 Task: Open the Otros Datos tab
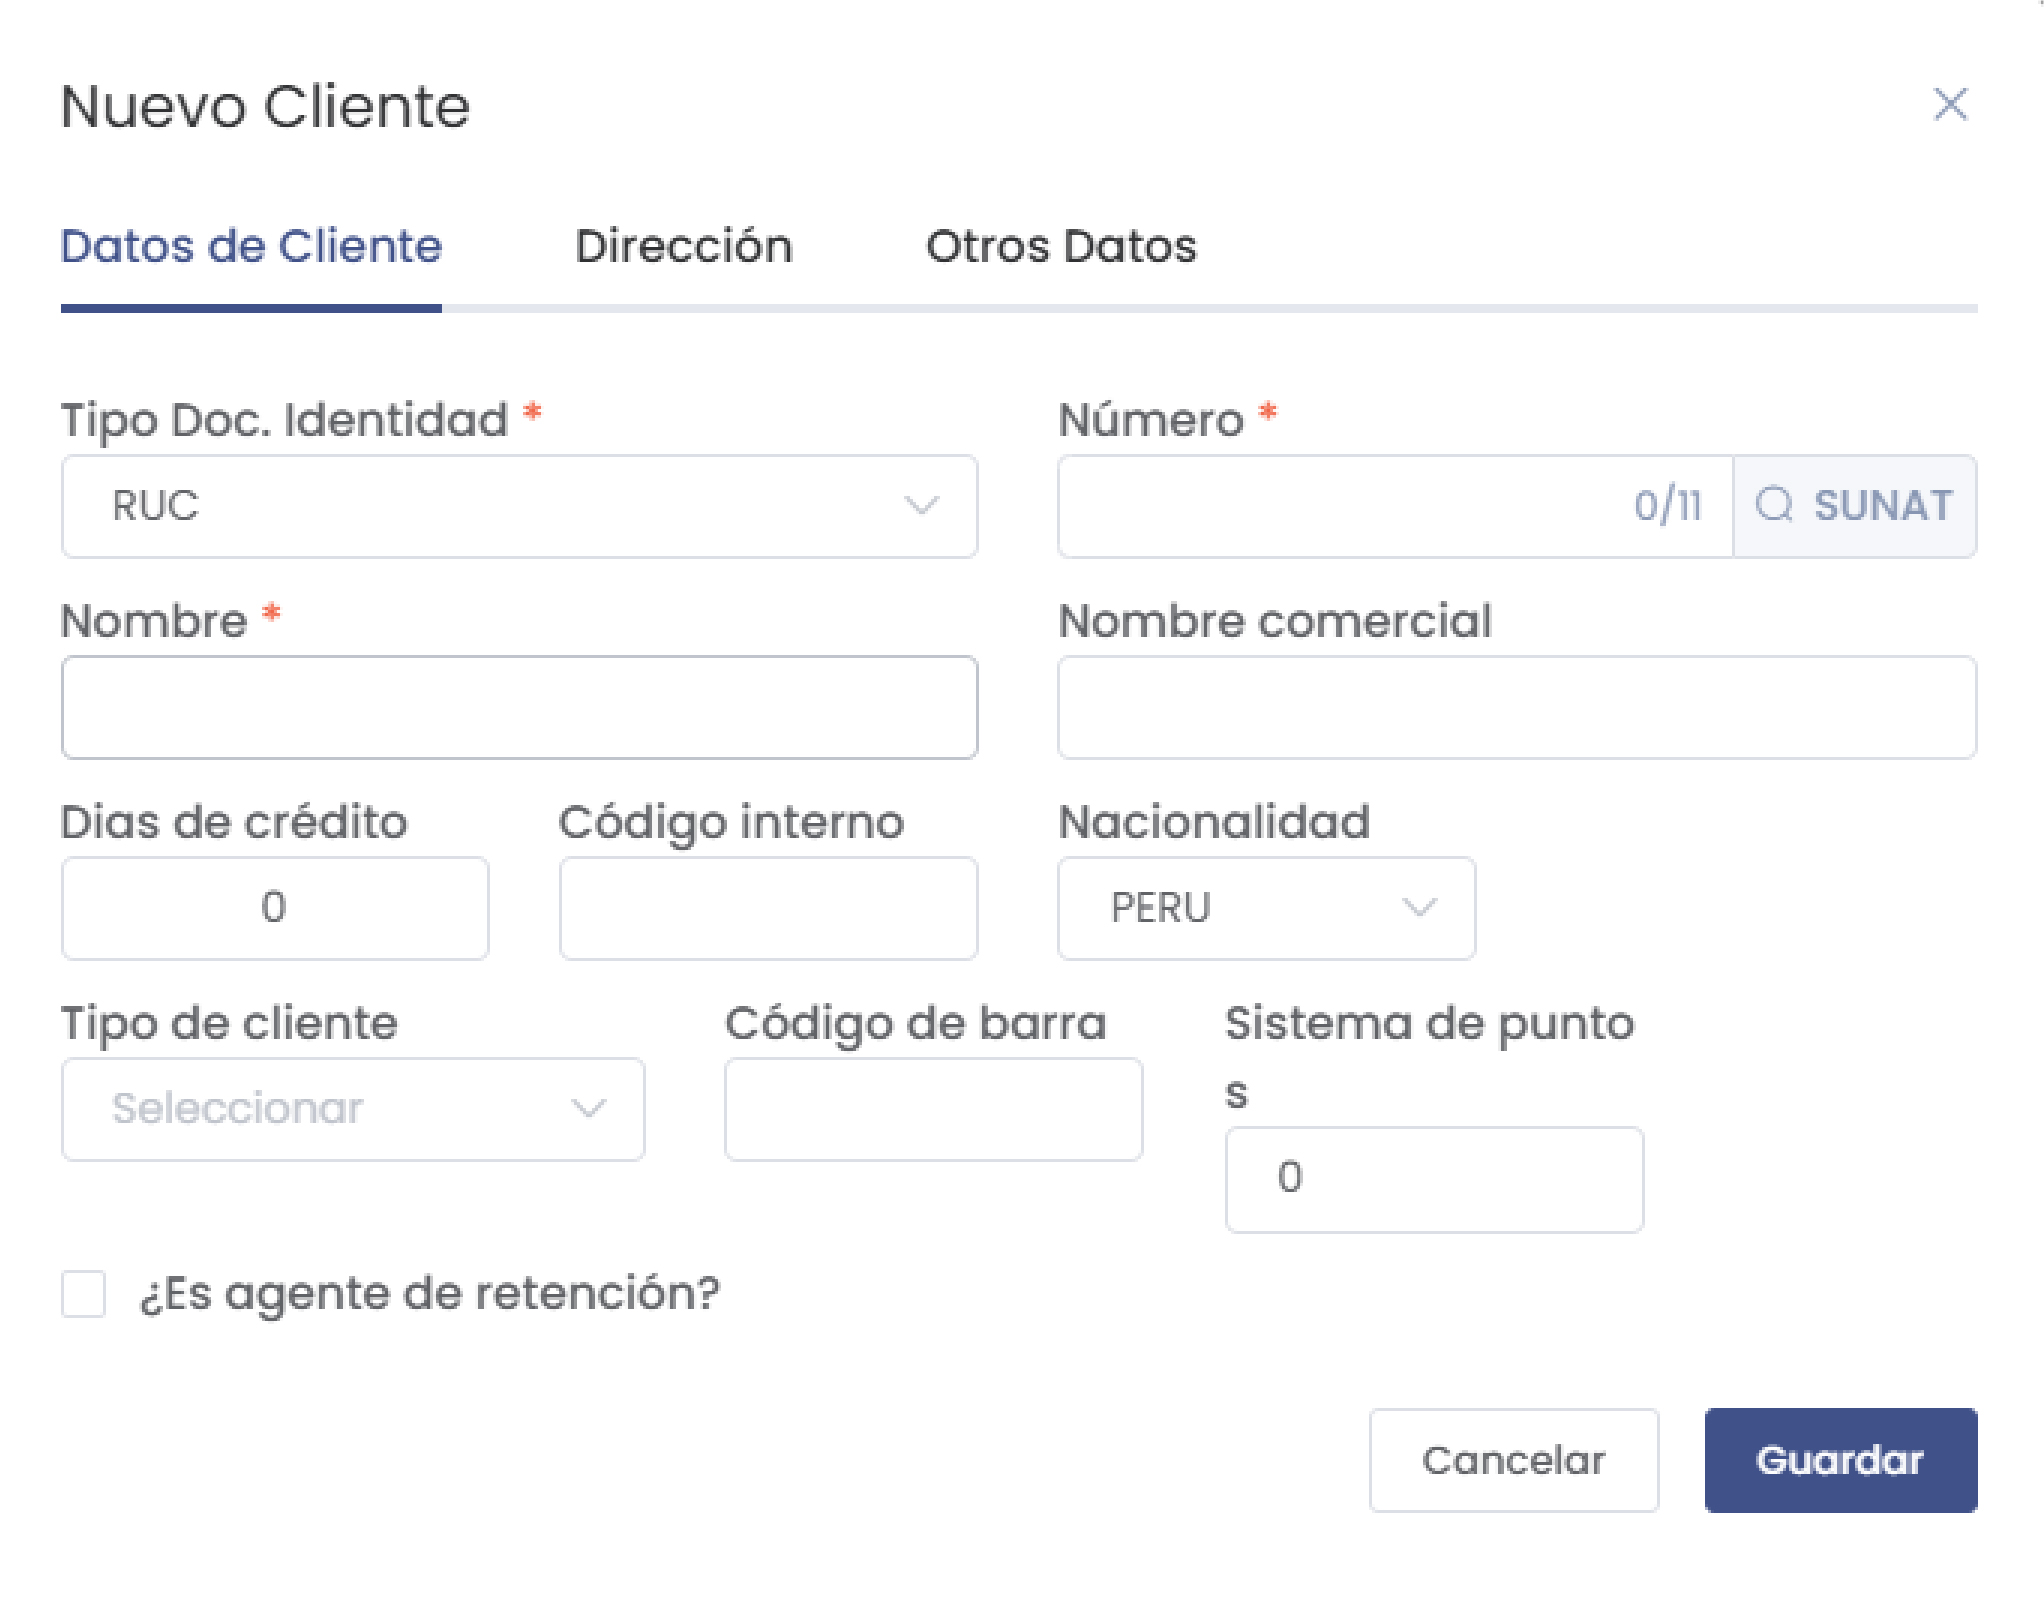[1062, 247]
